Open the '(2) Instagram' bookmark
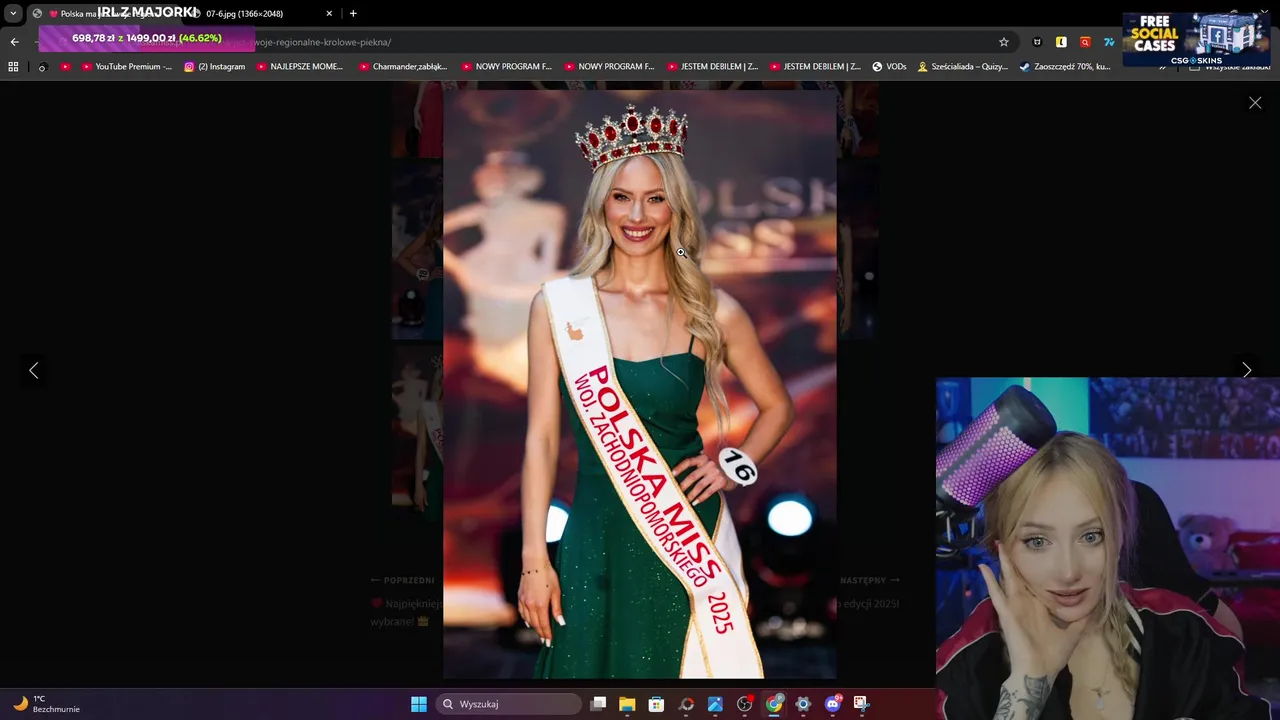The width and height of the screenshot is (1280, 720). [x=214, y=67]
